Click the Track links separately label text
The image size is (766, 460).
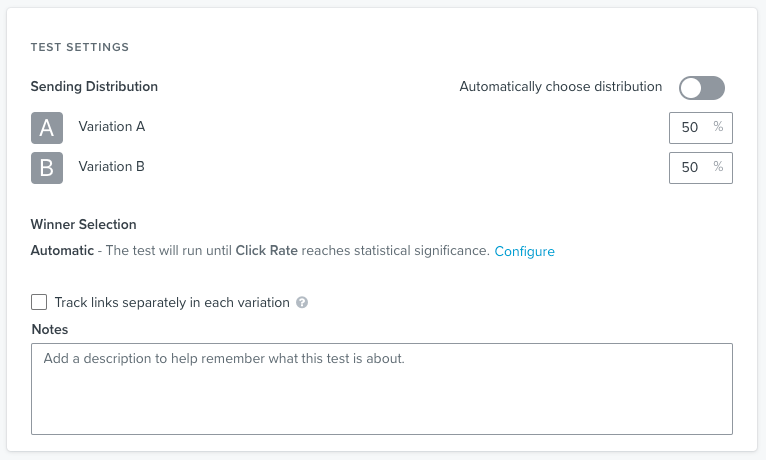point(172,302)
